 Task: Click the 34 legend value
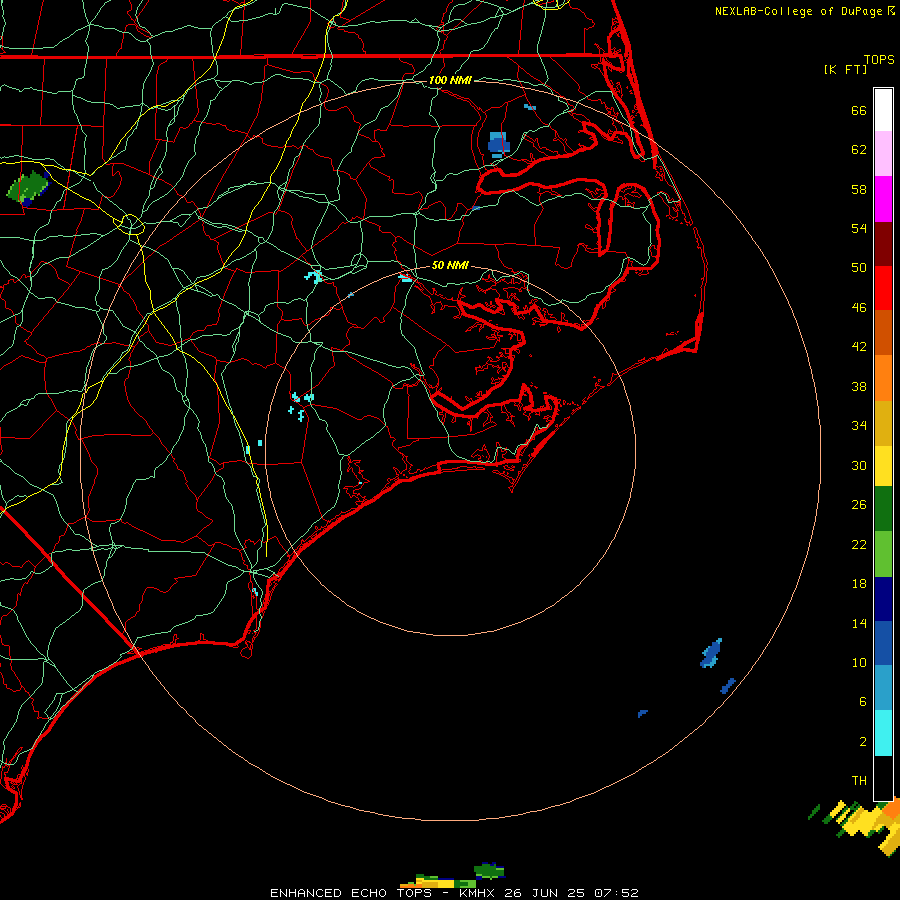click(x=859, y=425)
